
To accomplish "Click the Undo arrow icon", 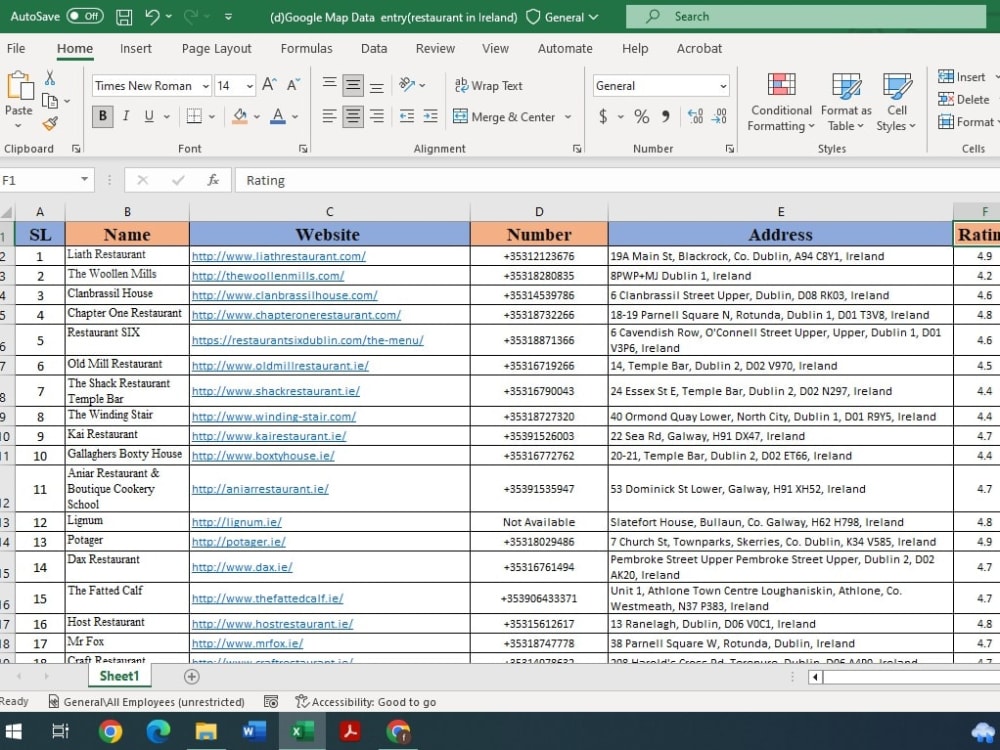I will click(152, 17).
